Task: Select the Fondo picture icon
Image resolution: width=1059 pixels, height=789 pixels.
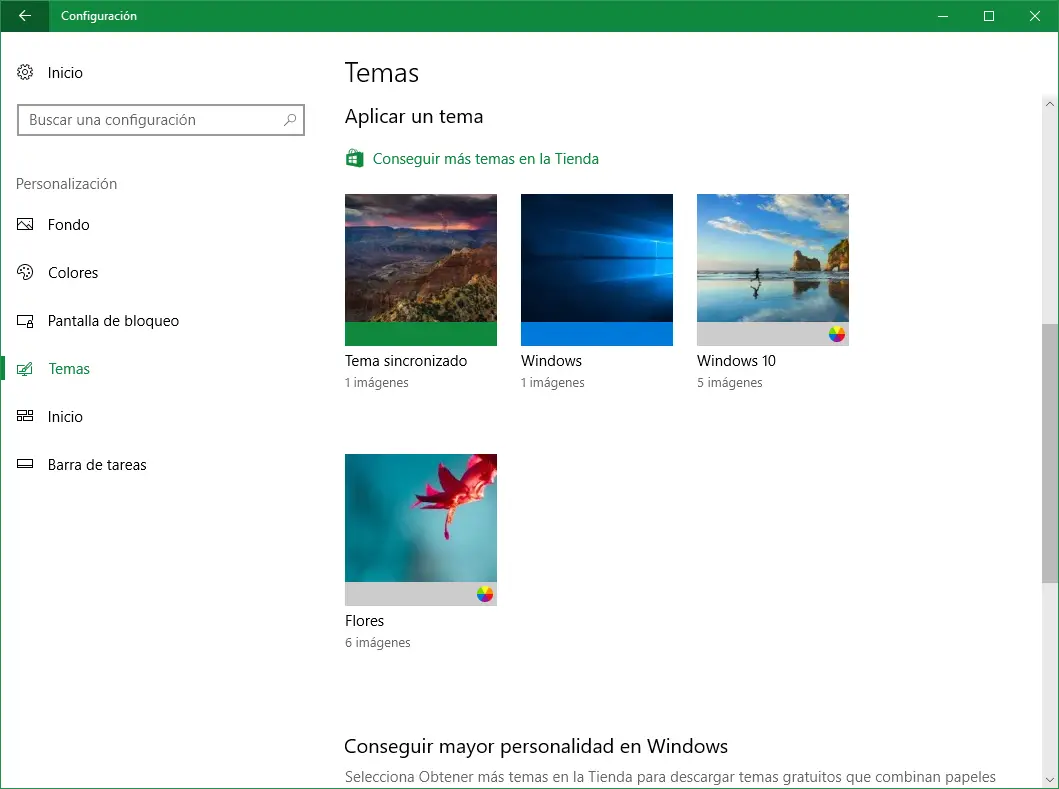Action: pyautogui.click(x=25, y=224)
